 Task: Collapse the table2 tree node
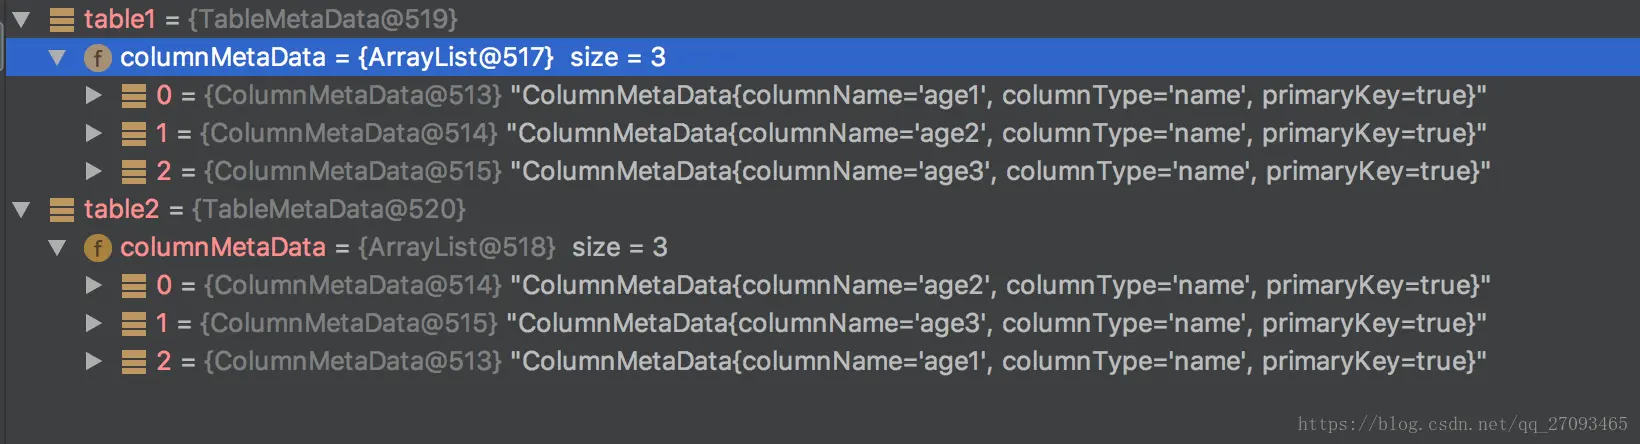(21, 209)
